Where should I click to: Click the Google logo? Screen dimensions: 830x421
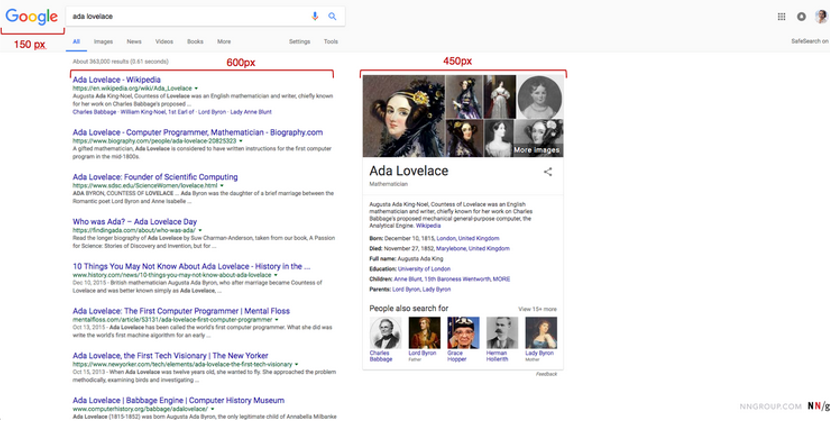pos(31,16)
